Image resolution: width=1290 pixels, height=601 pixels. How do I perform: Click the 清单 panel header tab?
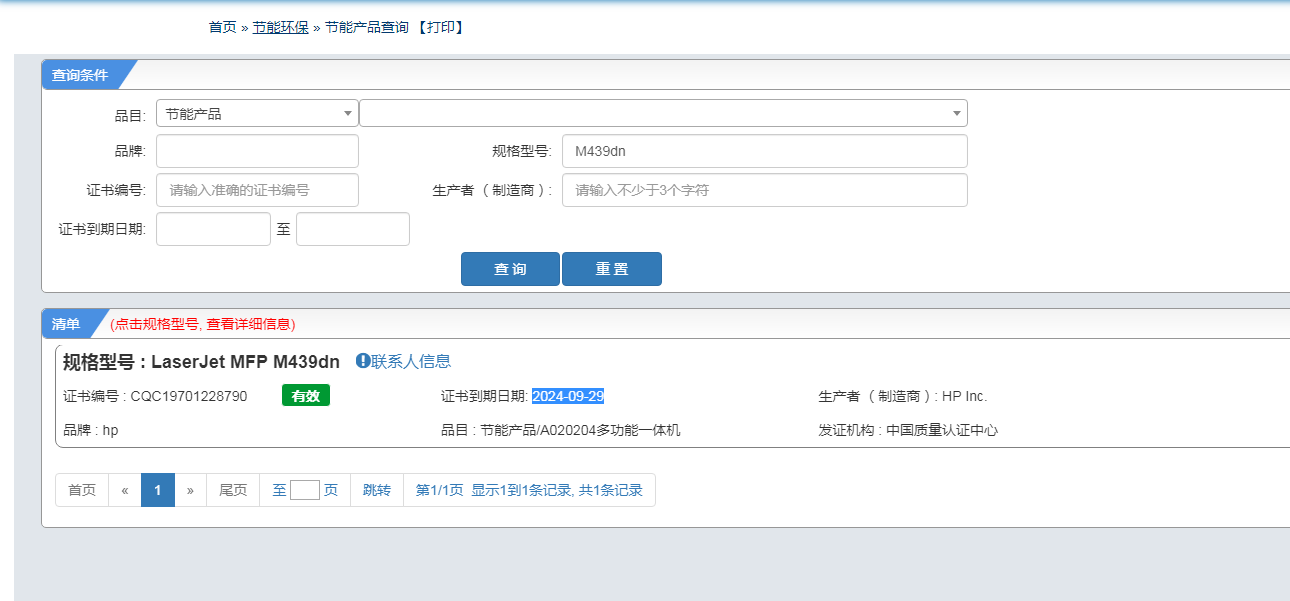tap(66, 324)
